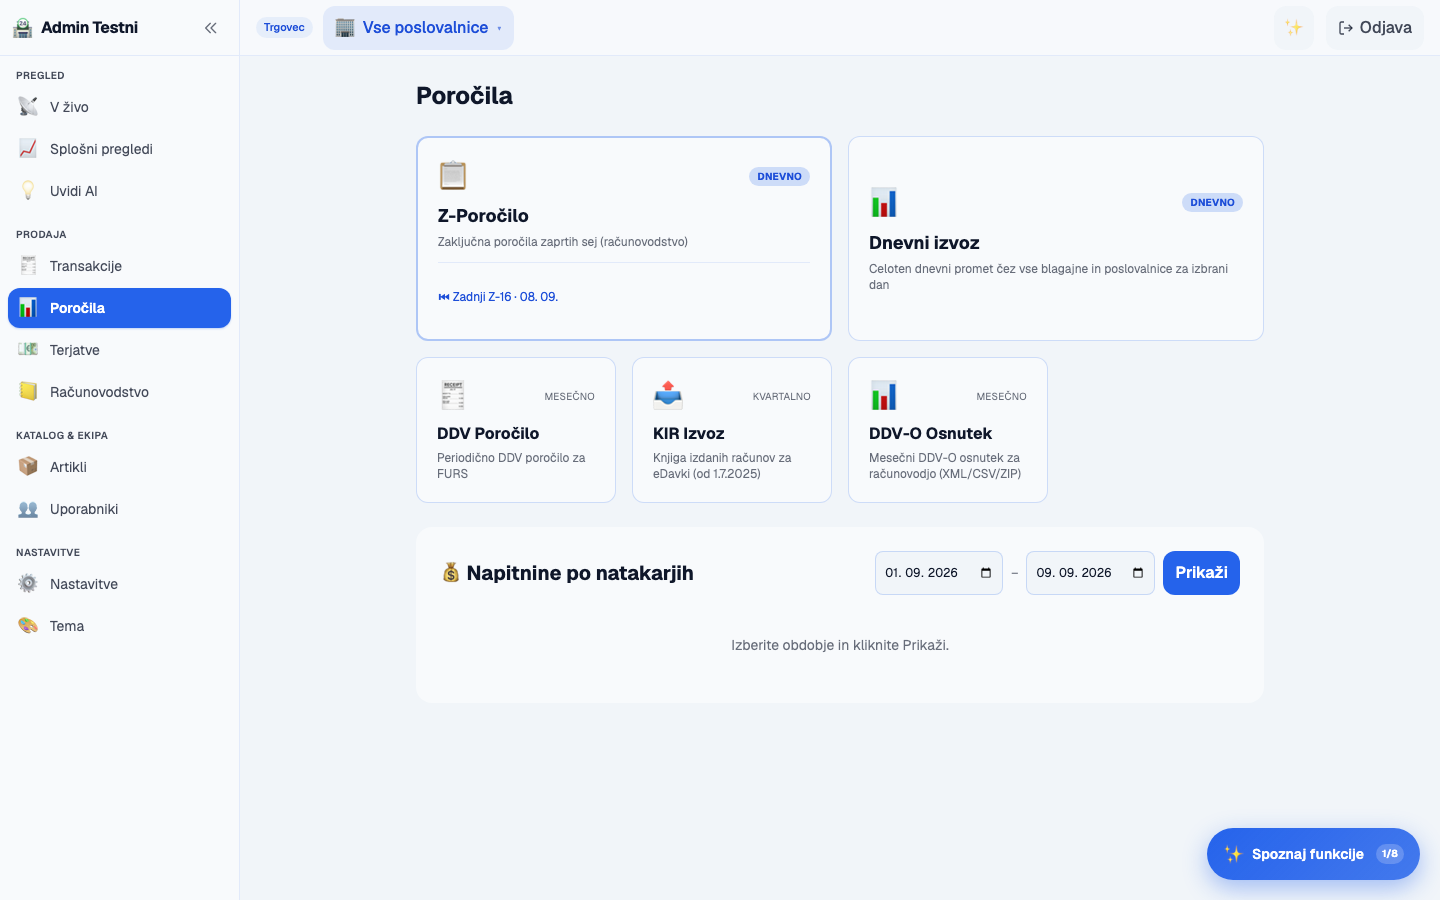Collapse the sidebar with the double chevron
Image resolution: width=1440 pixels, height=900 pixels.
point(210,28)
